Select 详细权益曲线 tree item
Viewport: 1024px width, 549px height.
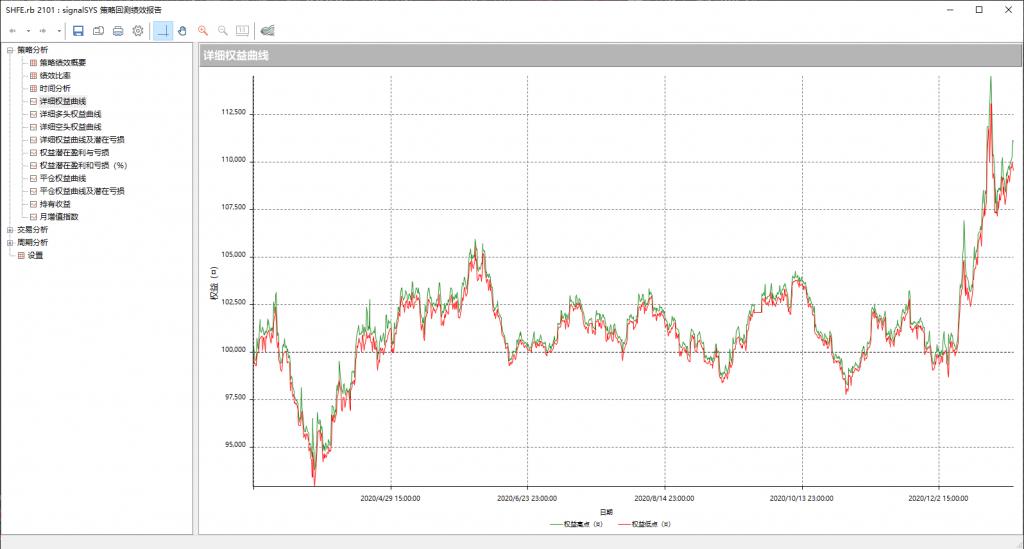pyautogui.click(x=63, y=101)
